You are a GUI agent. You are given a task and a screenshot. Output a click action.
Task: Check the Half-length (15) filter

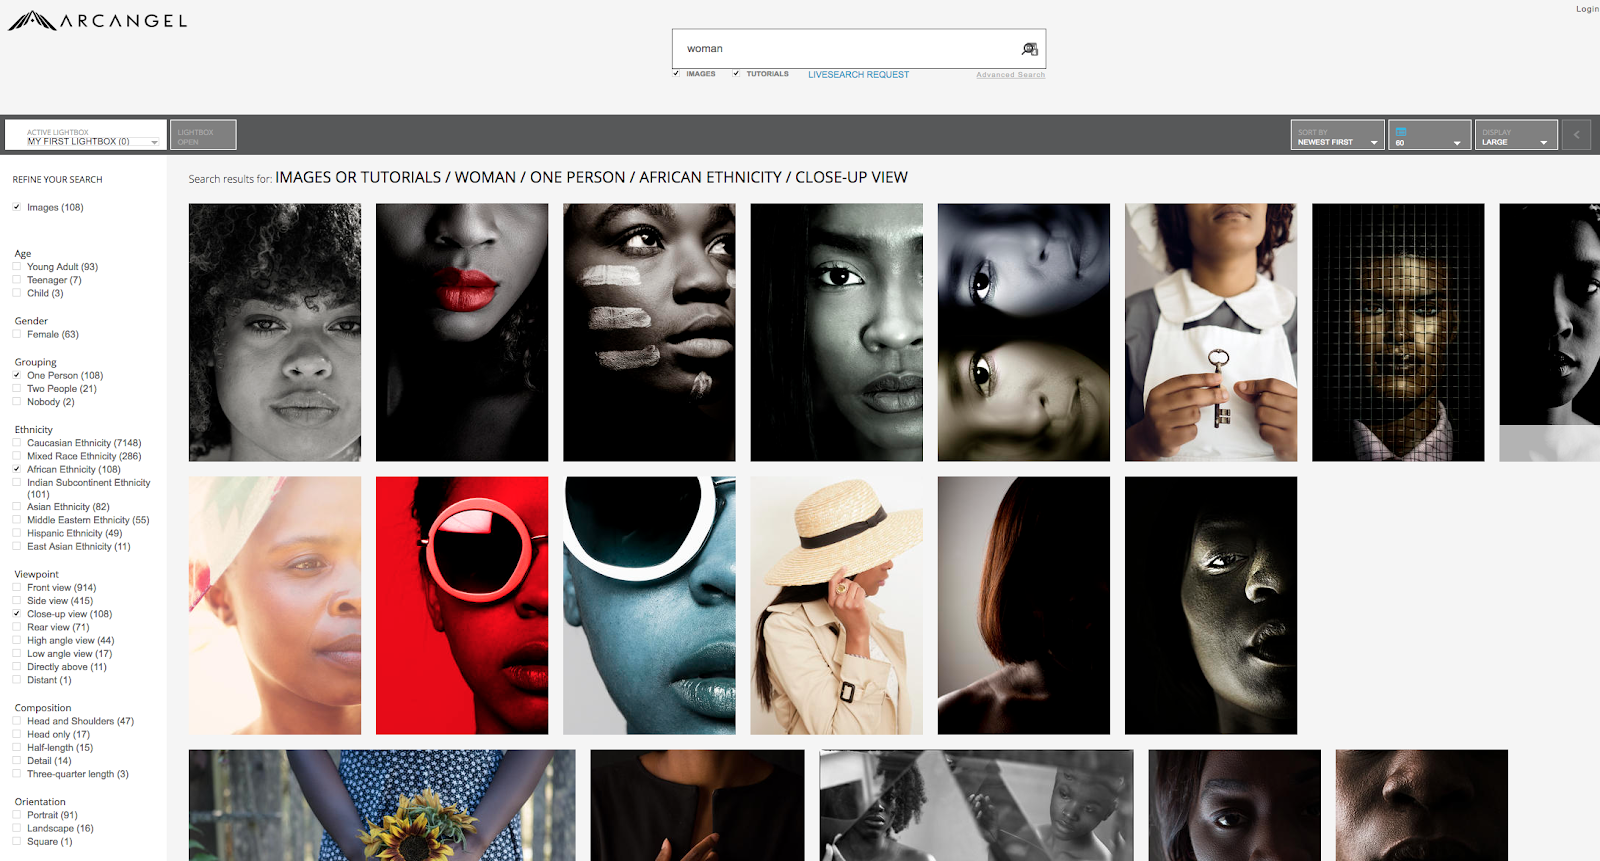pyautogui.click(x=17, y=748)
